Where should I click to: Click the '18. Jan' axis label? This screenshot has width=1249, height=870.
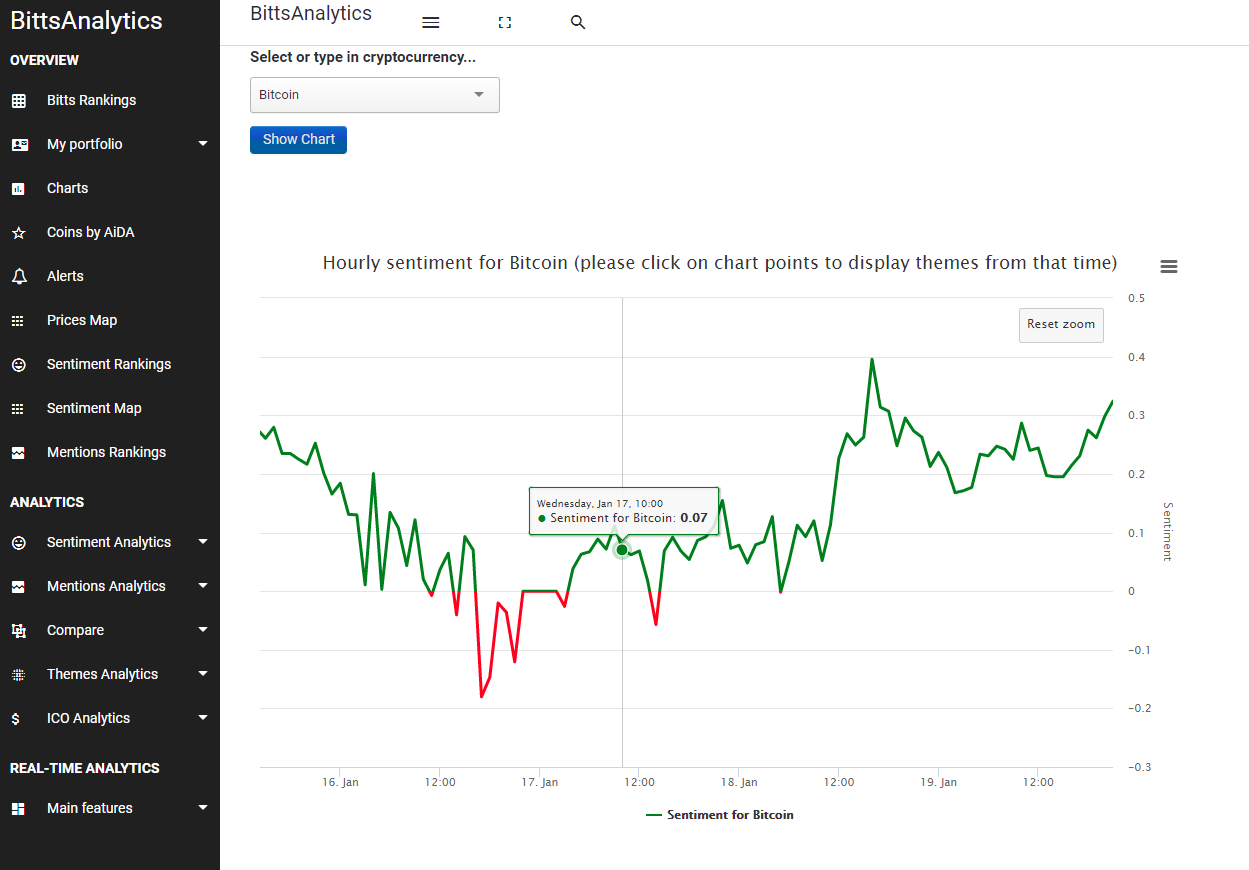(x=740, y=782)
